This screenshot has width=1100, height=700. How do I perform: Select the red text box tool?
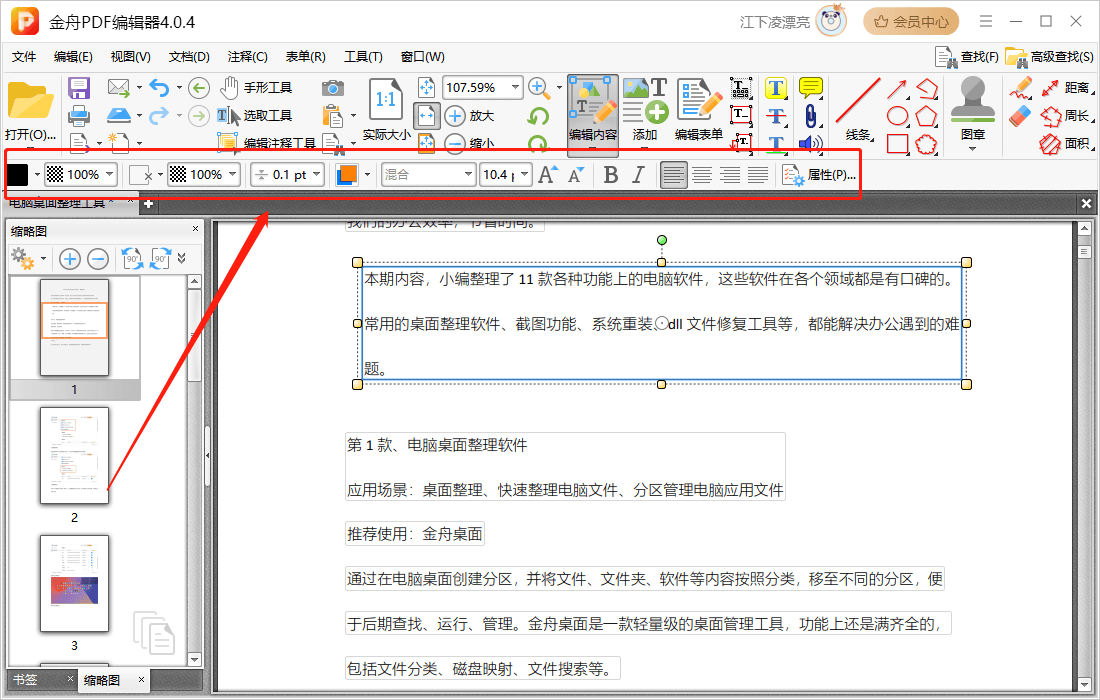coord(741,114)
